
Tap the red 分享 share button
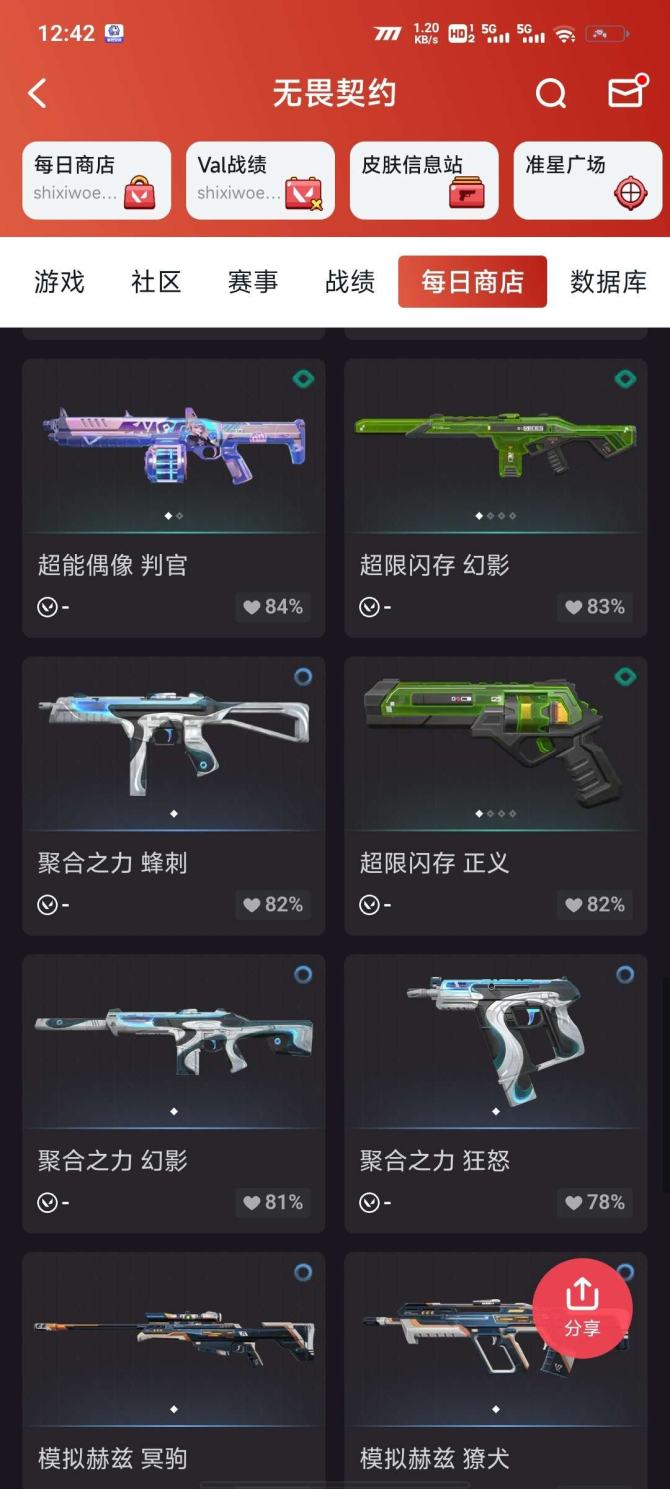click(x=582, y=1308)
